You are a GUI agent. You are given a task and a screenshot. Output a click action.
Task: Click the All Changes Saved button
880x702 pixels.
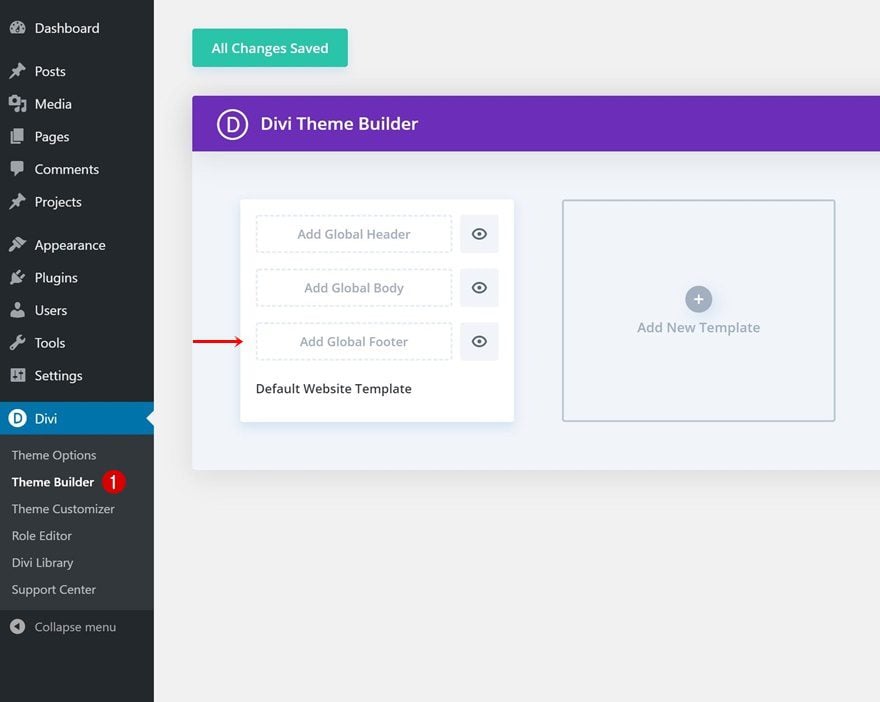click(x=270, y=48)
